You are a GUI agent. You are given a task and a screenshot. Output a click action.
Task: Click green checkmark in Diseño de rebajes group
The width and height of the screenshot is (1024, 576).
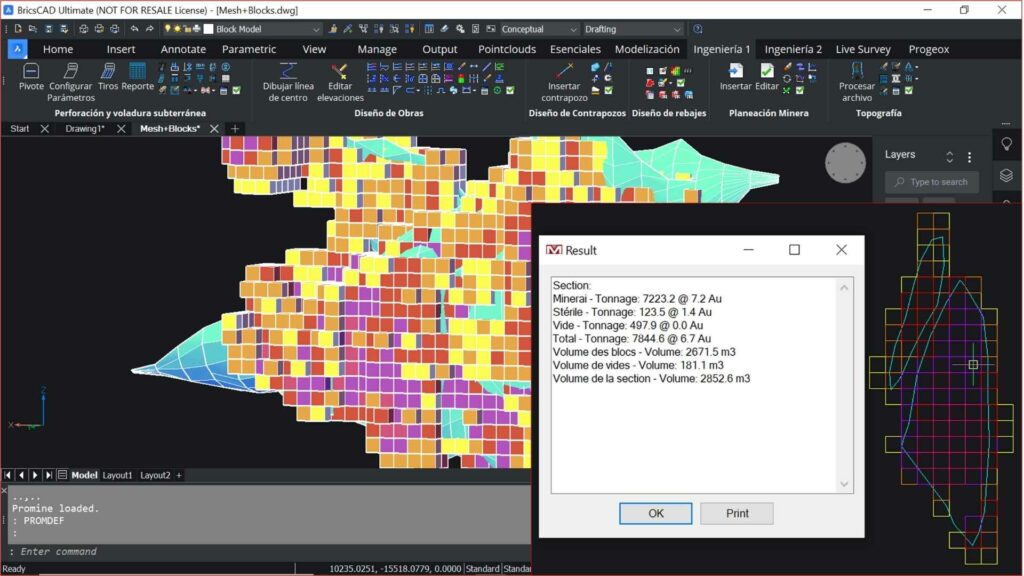point(680,83)
